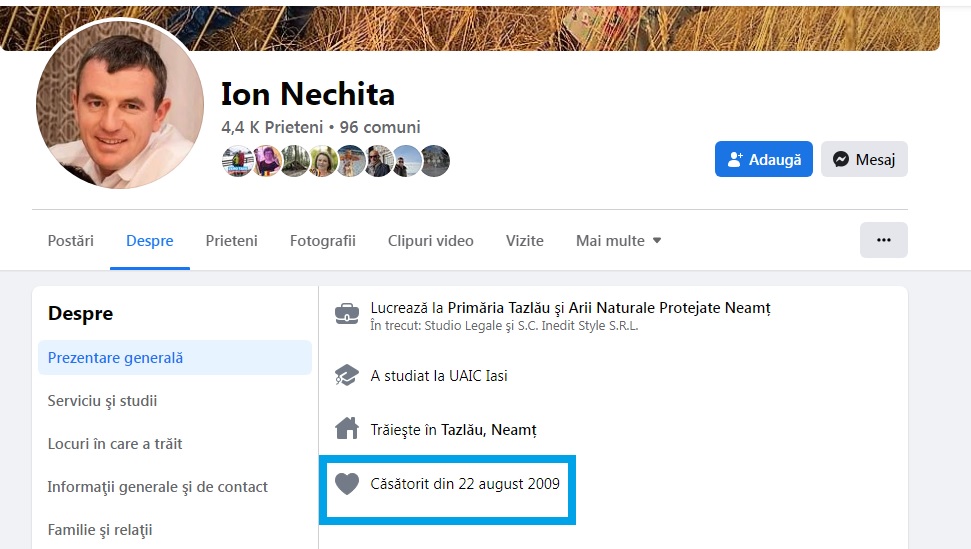971x549 pixels.
Task: Open Ion Nechita's profile picture
Action: coord(119,104)
